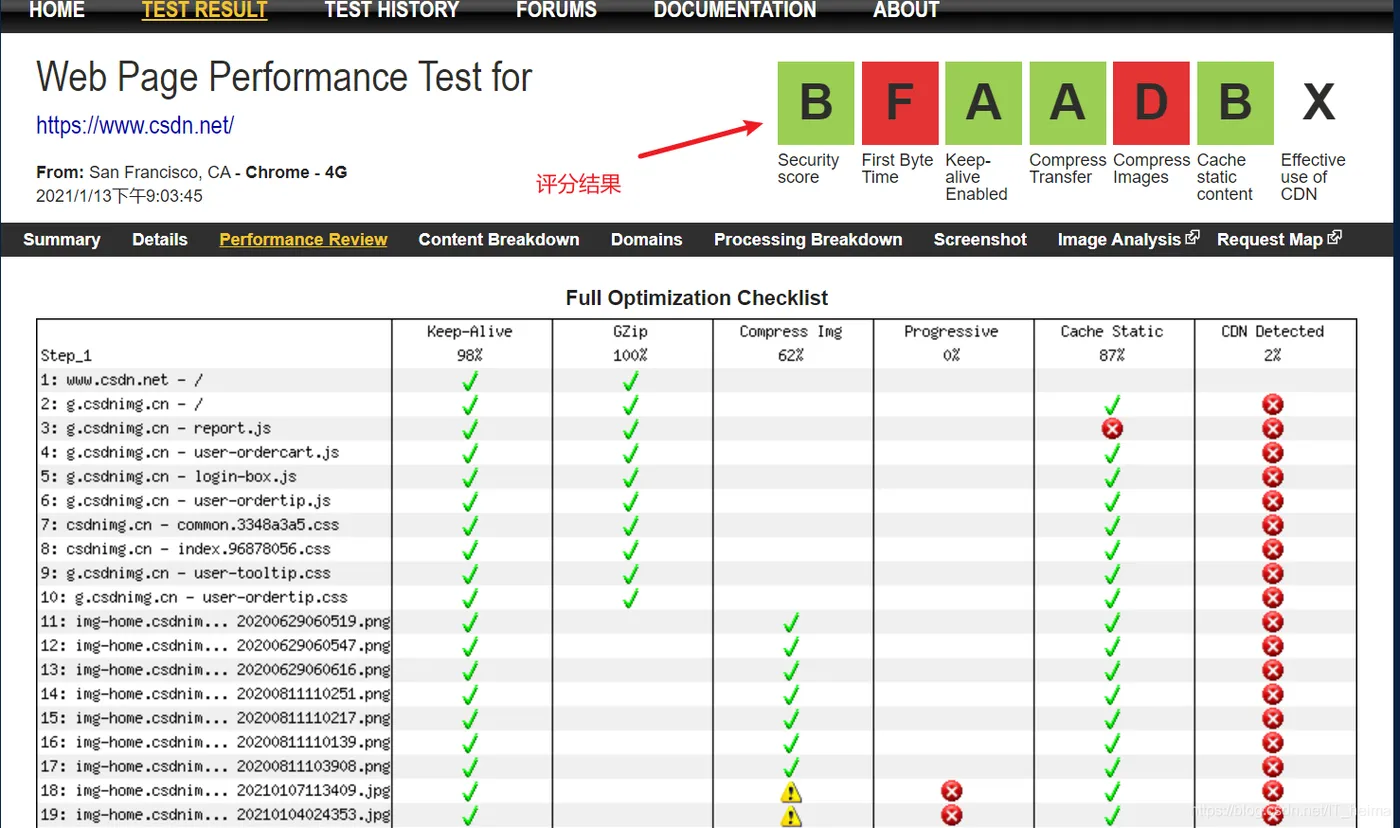Select Compress Img checkmark for 20200811110251.png
The height and width of the screenshot is (828, 1400).
pyautogui.click(x=792, y=694)
